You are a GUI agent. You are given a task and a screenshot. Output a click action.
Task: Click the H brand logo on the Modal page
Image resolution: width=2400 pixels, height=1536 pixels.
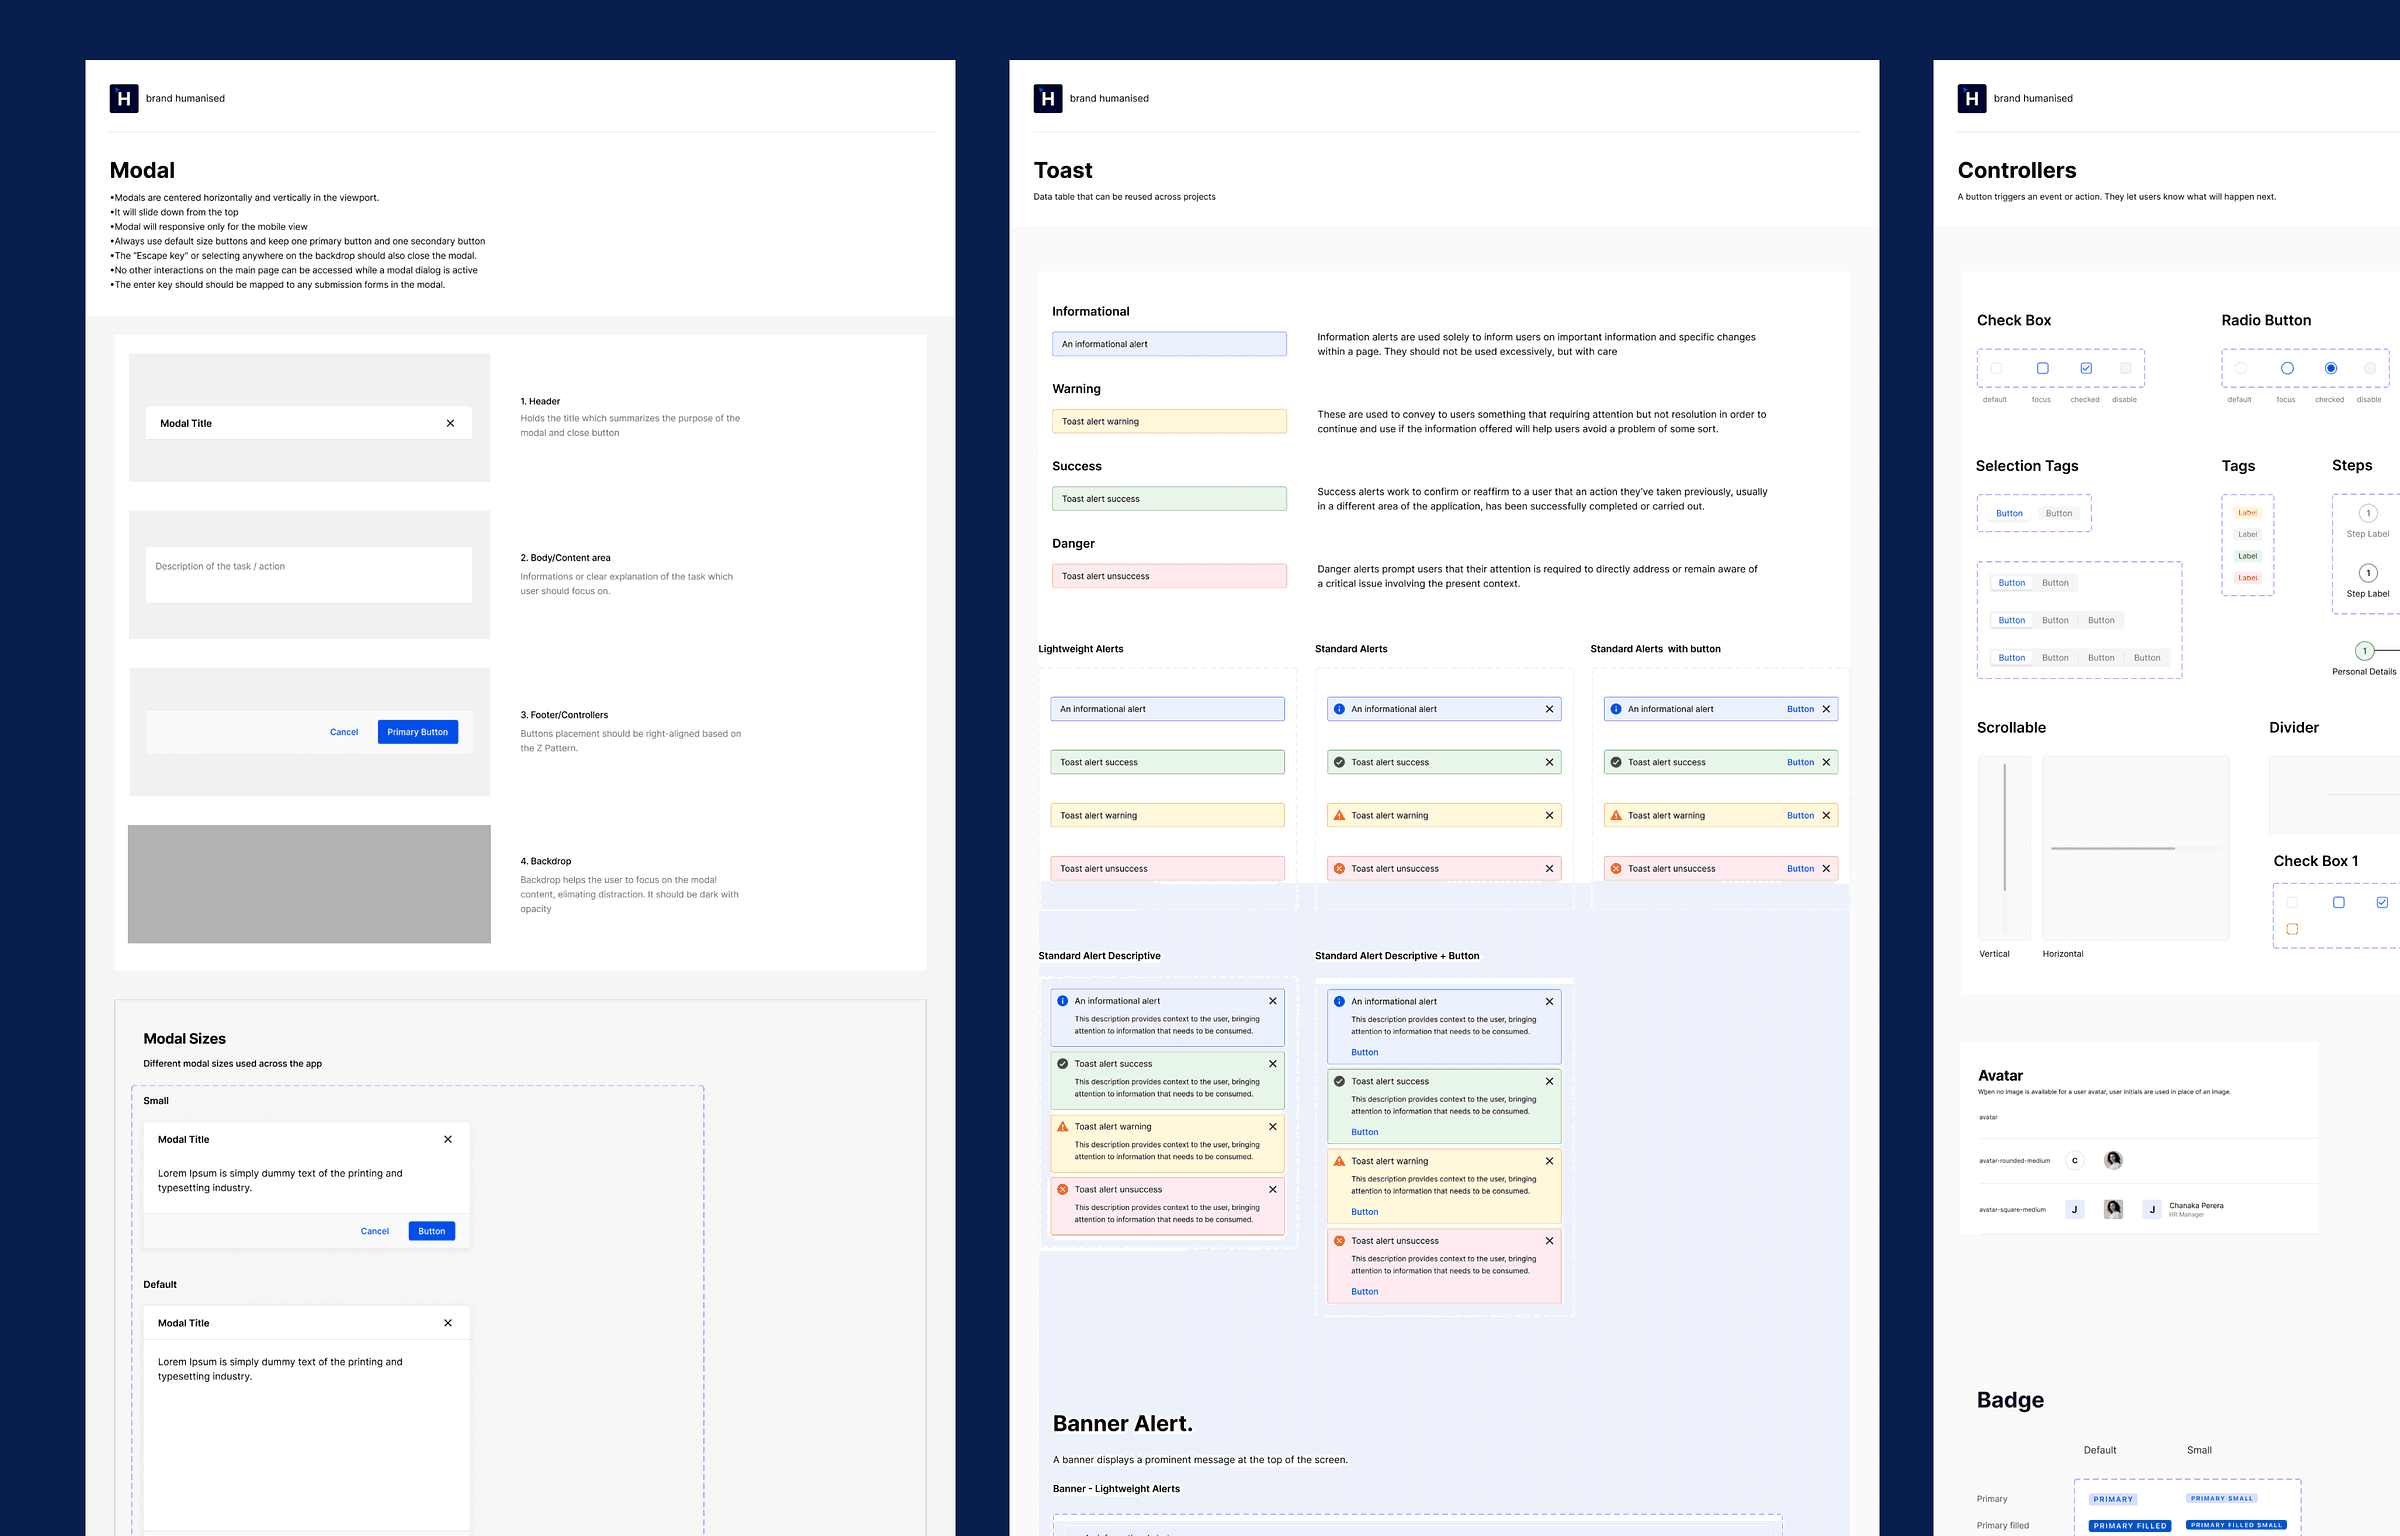pos(124,98)
